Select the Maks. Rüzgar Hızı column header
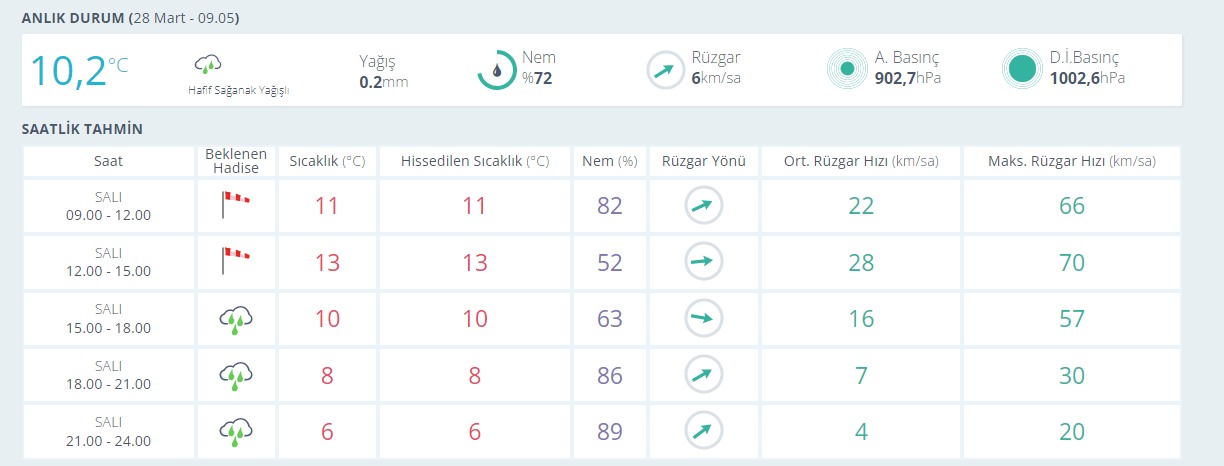This screenshot has height=466, width=1224. click(x=1072, y=161)
